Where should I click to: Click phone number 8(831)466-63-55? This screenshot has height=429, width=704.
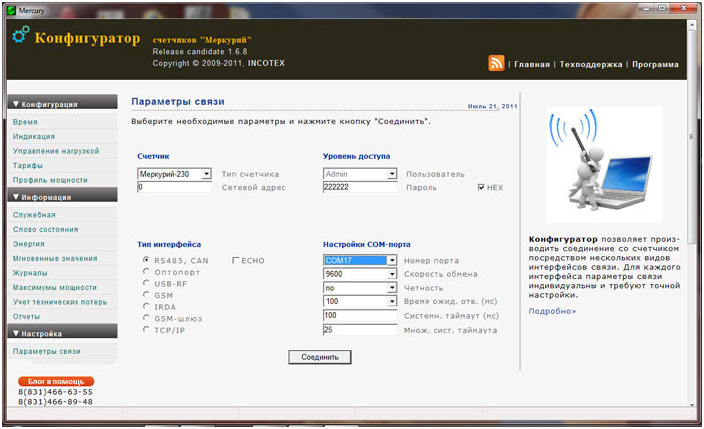click(55, 392)
